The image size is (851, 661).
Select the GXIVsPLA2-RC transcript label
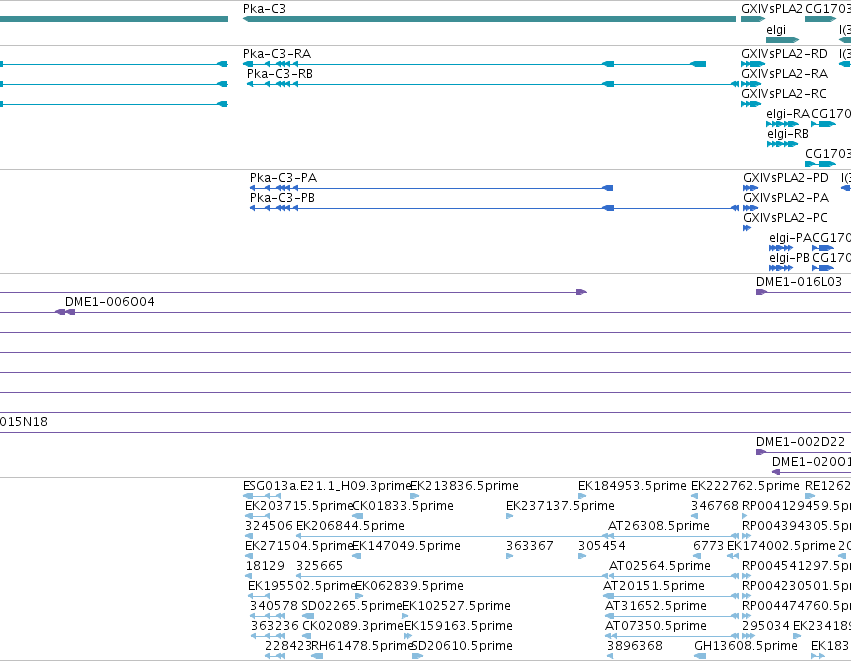tap(784, 94)
